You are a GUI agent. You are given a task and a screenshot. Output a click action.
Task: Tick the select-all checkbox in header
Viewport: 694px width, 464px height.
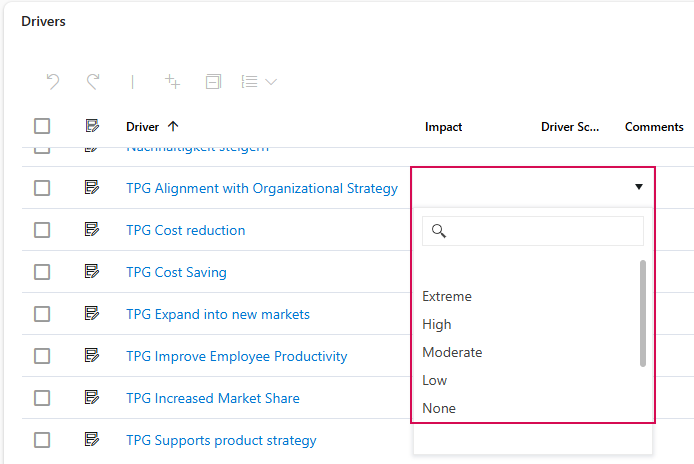42,126
